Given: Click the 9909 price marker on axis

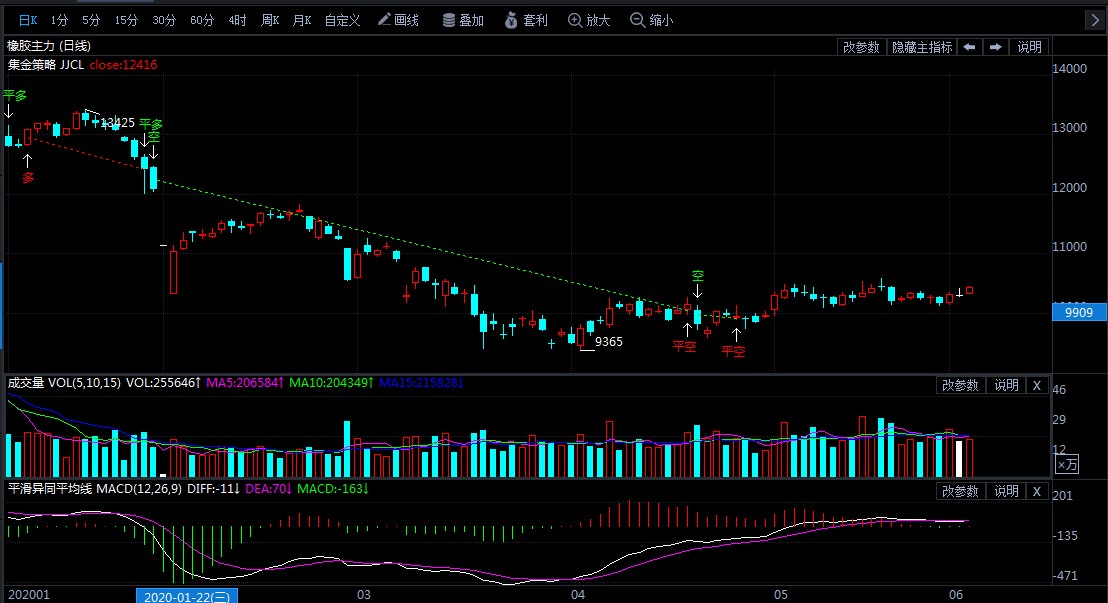Looking at the screenshot, I should (x=1079, y=313).
